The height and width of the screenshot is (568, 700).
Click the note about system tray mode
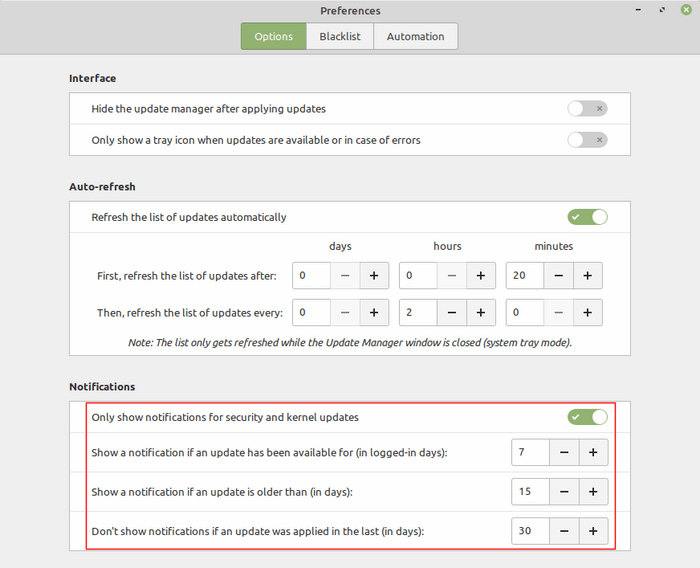(x=350, y=342)
